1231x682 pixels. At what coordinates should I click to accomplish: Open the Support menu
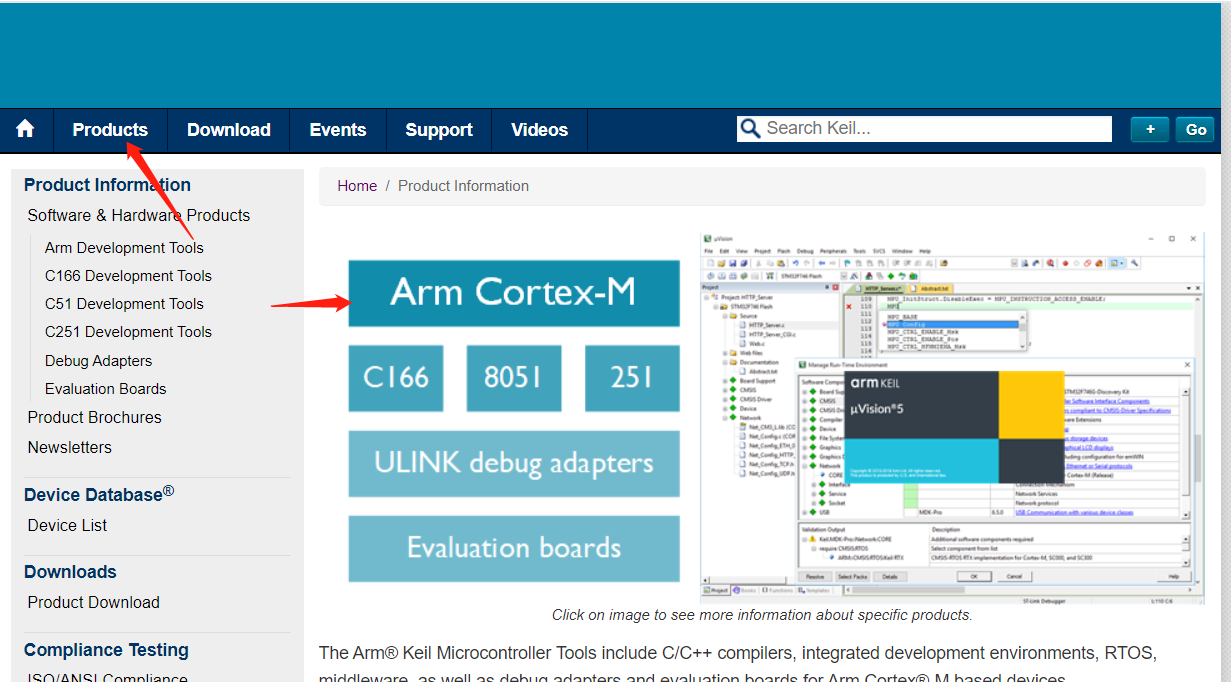point(439,130)
